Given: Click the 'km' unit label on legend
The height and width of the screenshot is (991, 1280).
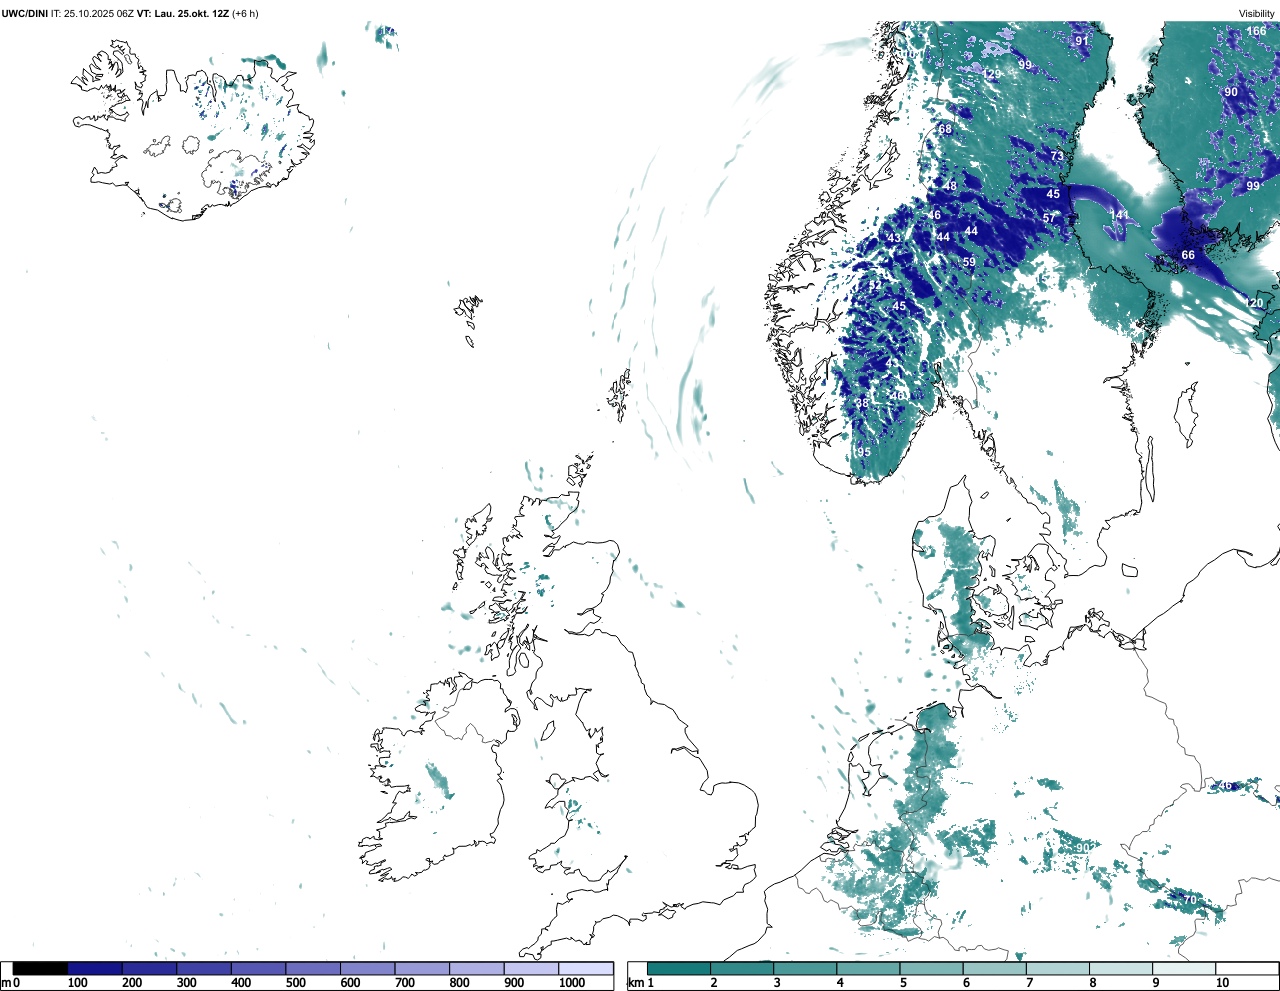Looking at the screenshot, I should pos(635,983).
